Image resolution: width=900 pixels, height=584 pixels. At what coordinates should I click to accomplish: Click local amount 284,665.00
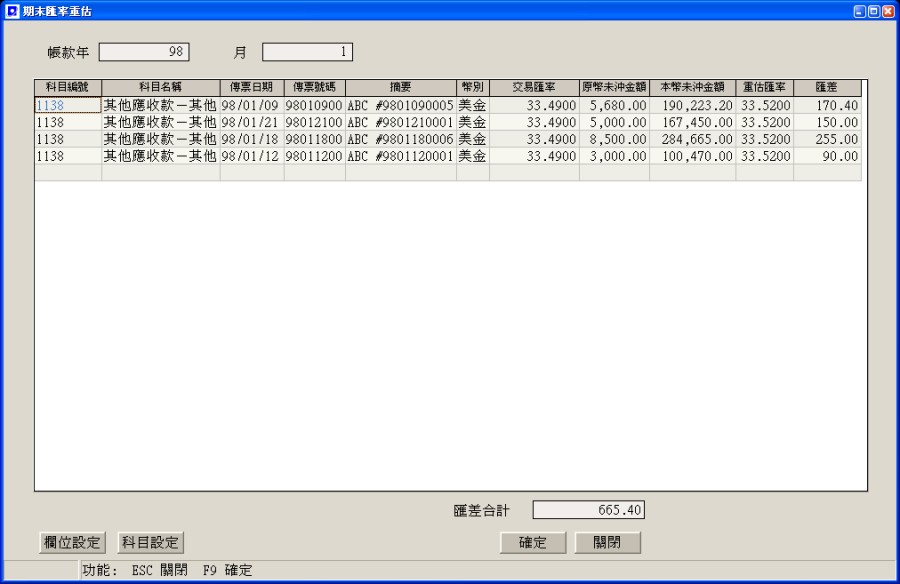pos(692,139)
